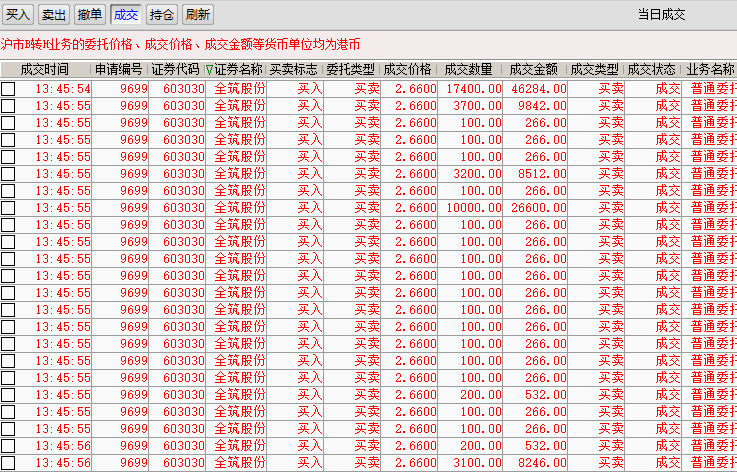Click the 成交类型 column header
This screenshot has width=737, height=472.
(x=595, y=70)
